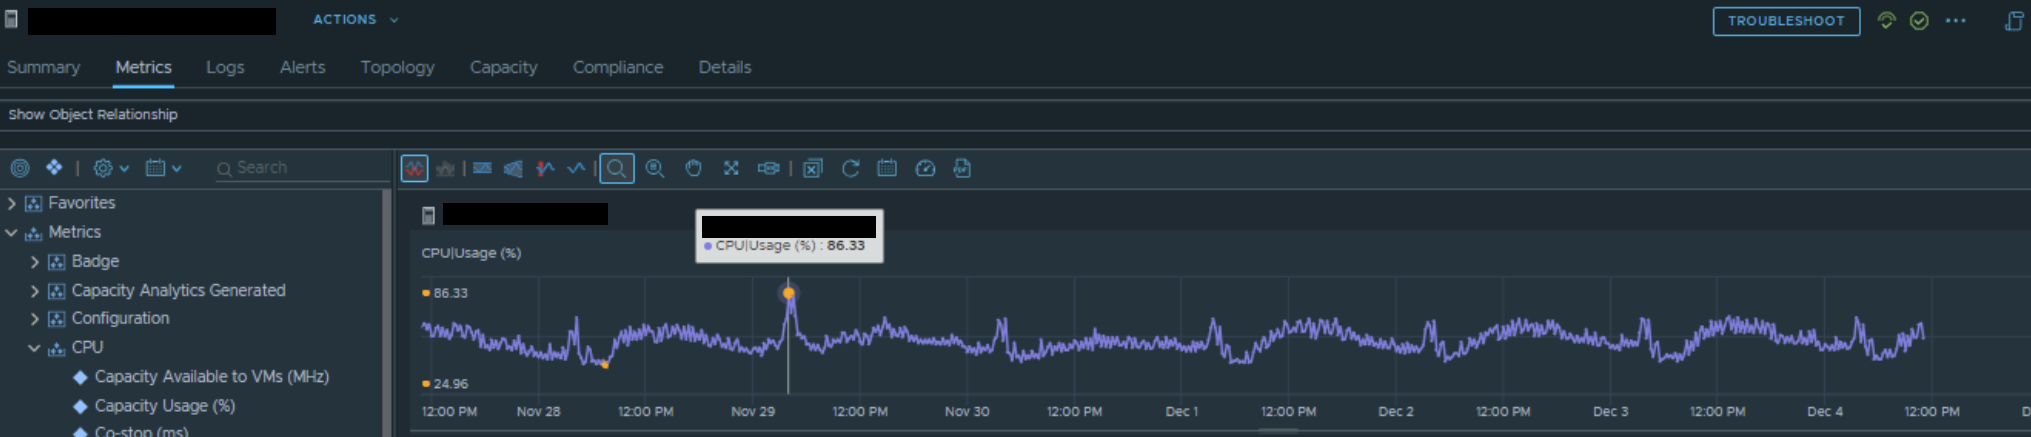Click the CPU group hierarchy icon
This screenshot has width=2031, height=437.
coord(57,348)
